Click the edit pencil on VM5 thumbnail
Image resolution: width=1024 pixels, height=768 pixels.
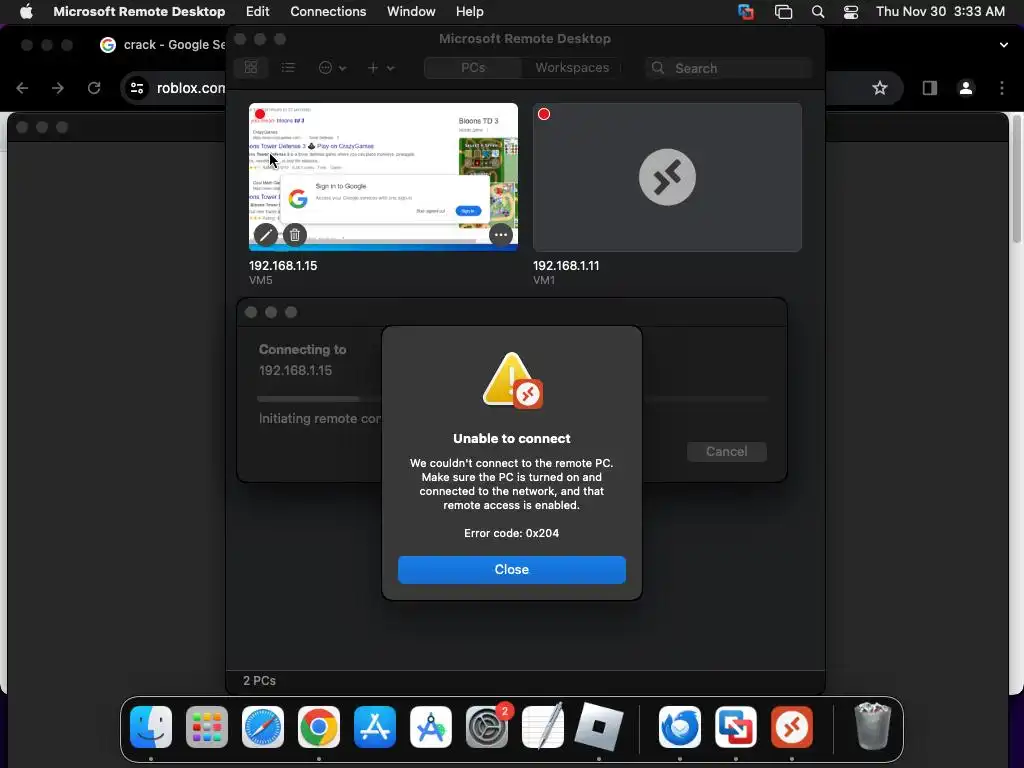click(x=265, y=234)
